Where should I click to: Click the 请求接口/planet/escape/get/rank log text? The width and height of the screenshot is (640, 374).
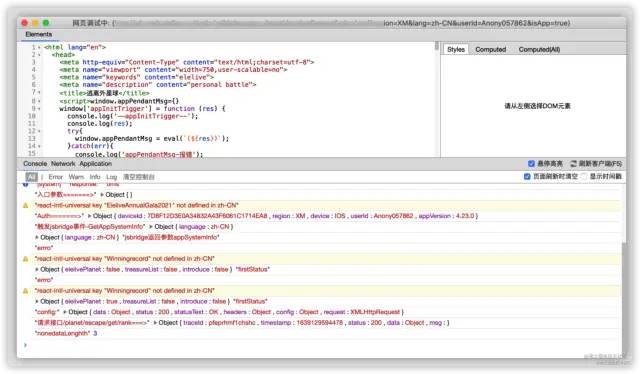point(92,323)
